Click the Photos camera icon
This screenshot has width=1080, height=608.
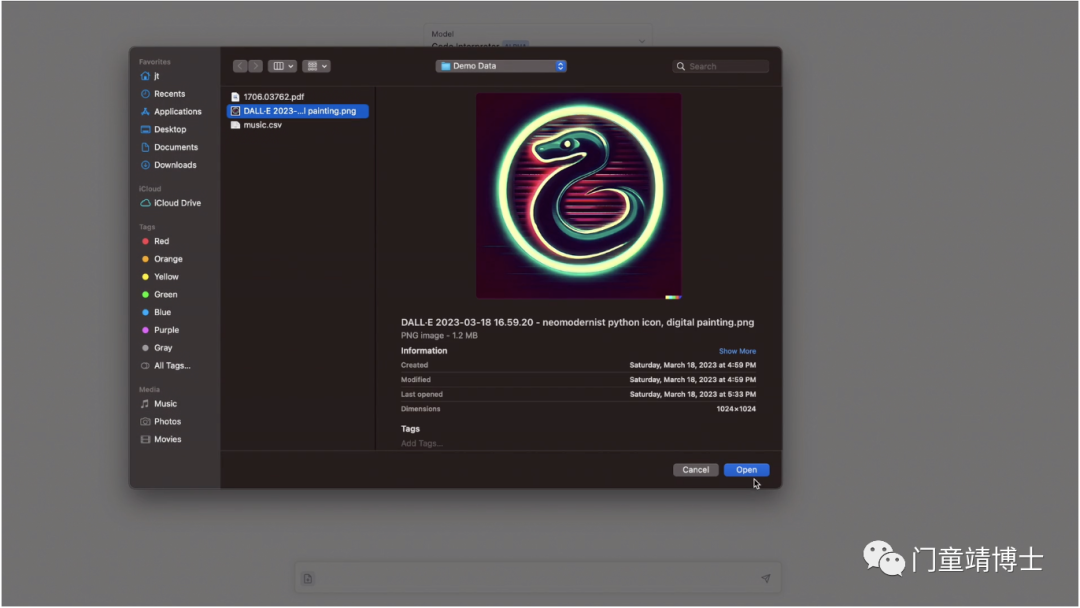click(x=145, y=422)
